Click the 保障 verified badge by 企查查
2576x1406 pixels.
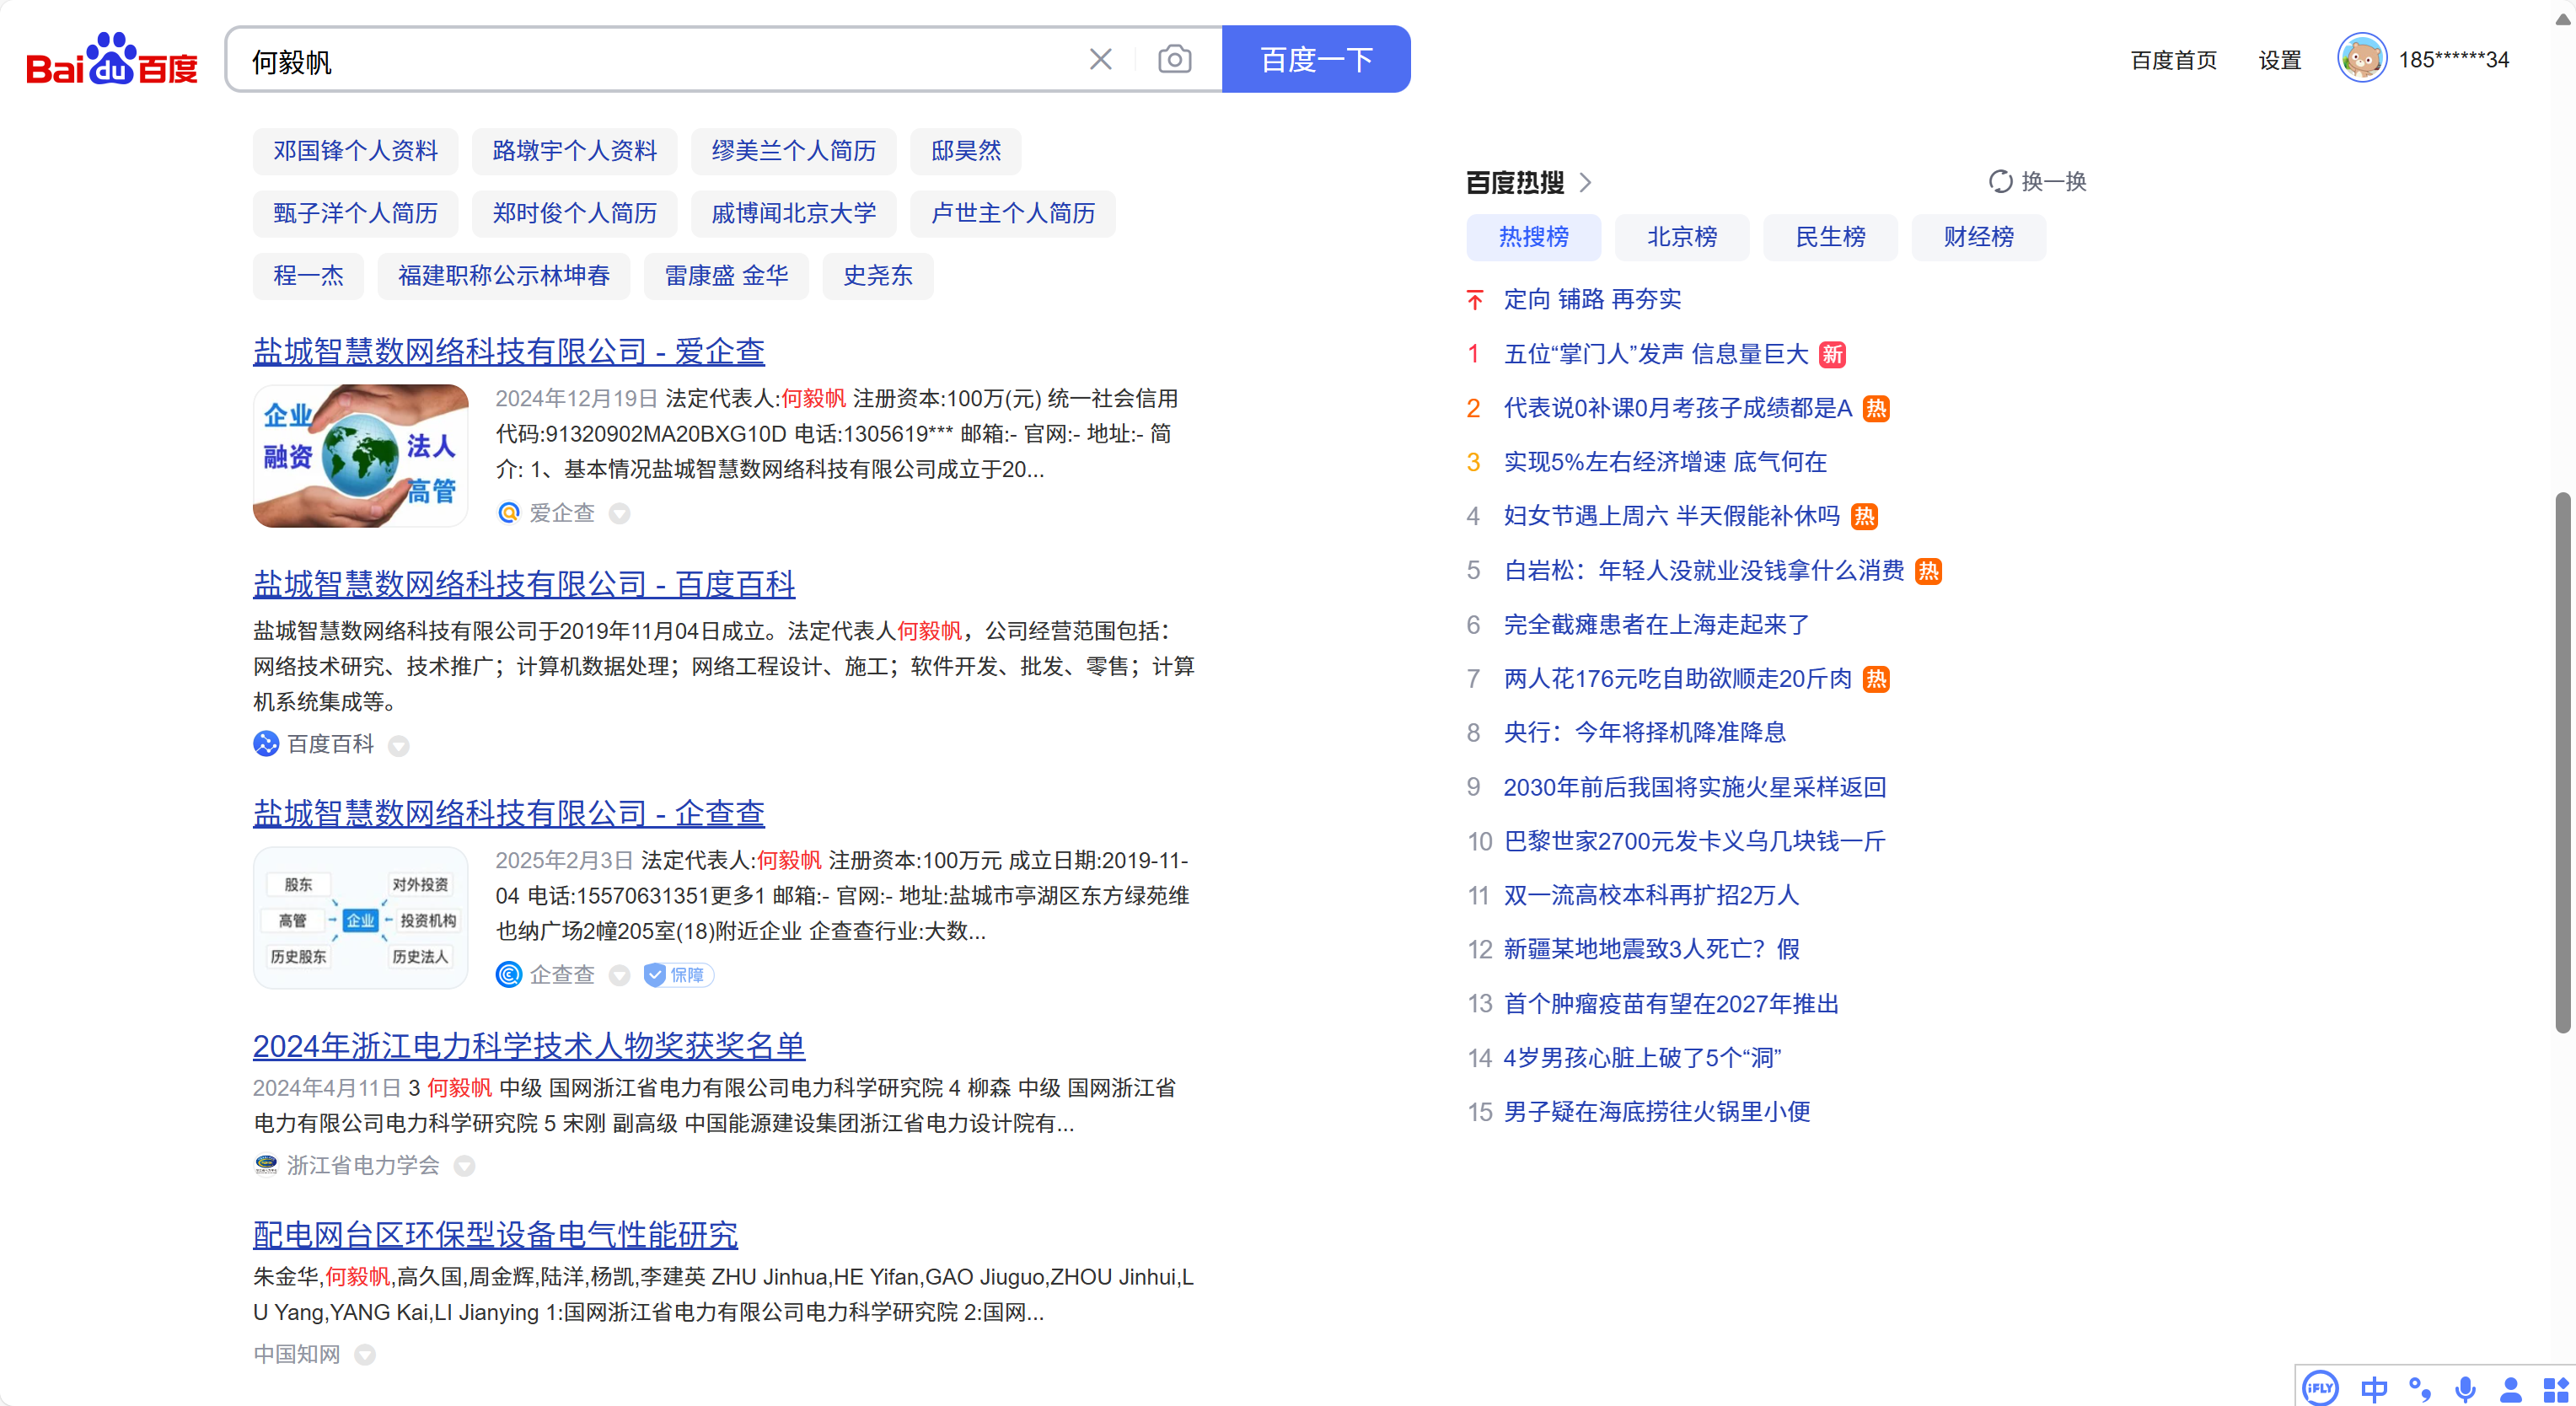(x=678, y=975)
